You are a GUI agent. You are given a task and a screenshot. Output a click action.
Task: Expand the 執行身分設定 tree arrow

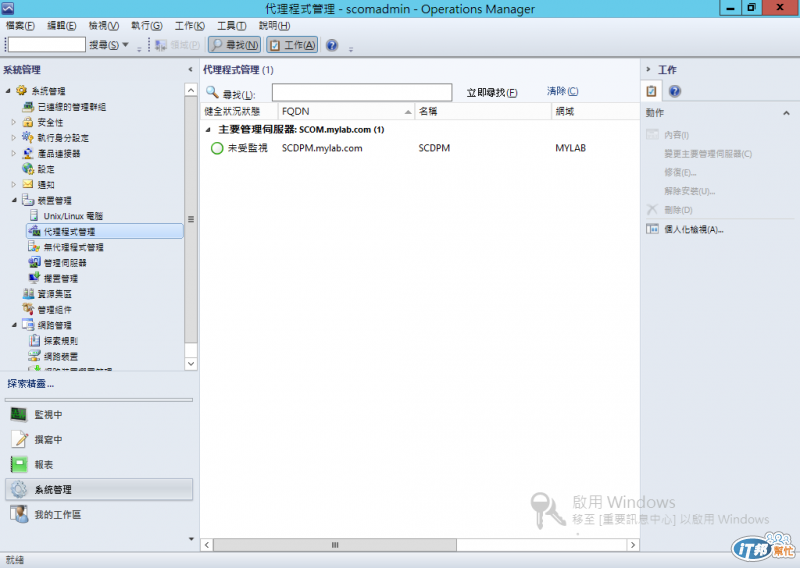coord(14,138)
